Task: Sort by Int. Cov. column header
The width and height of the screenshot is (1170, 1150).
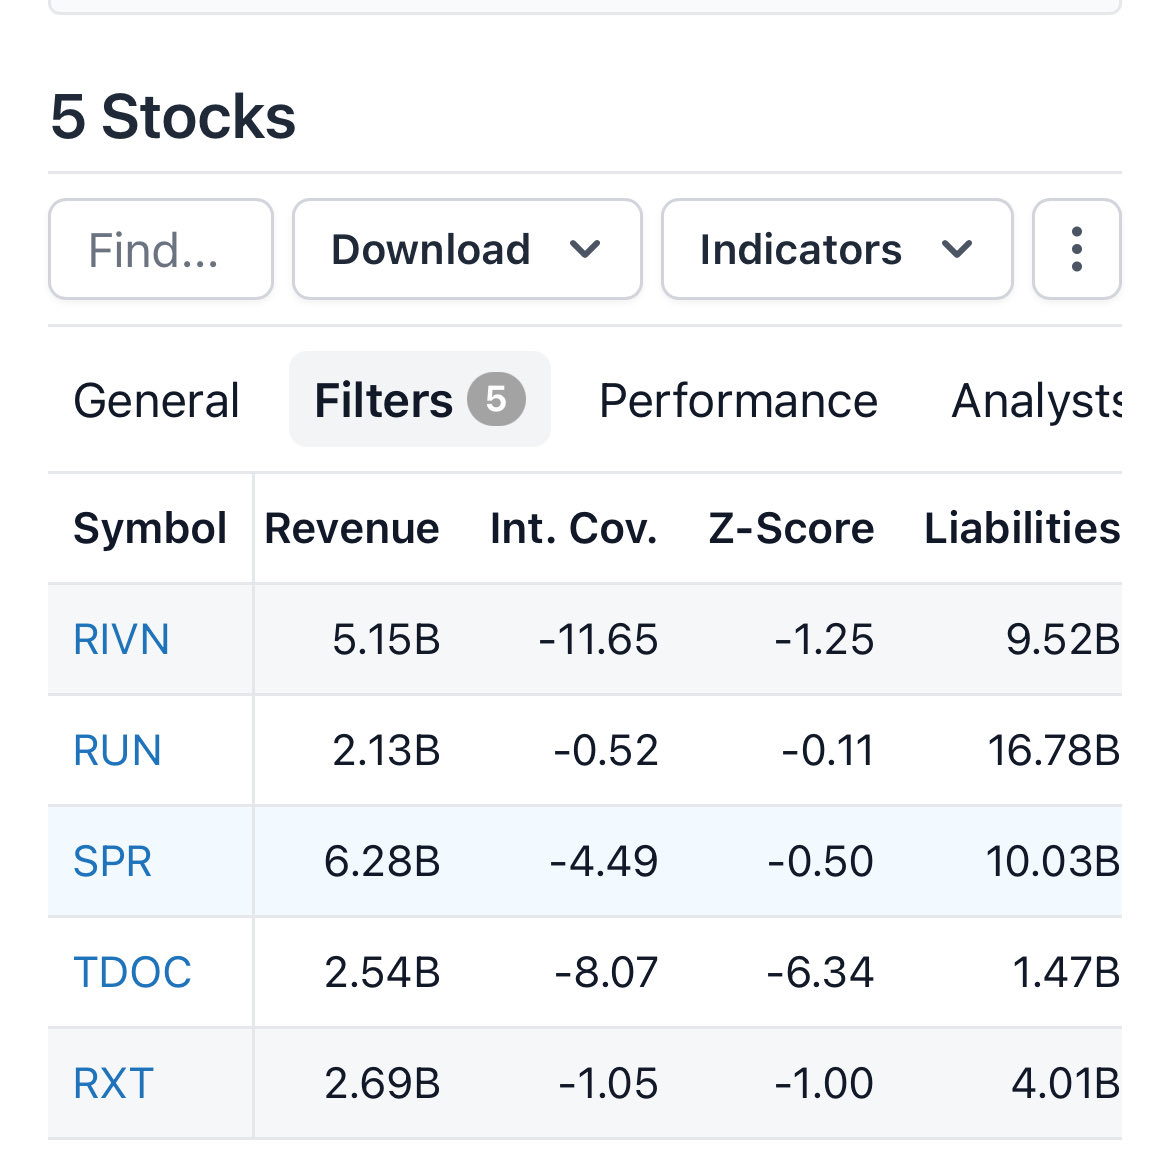Action: [x=573, y=528]
